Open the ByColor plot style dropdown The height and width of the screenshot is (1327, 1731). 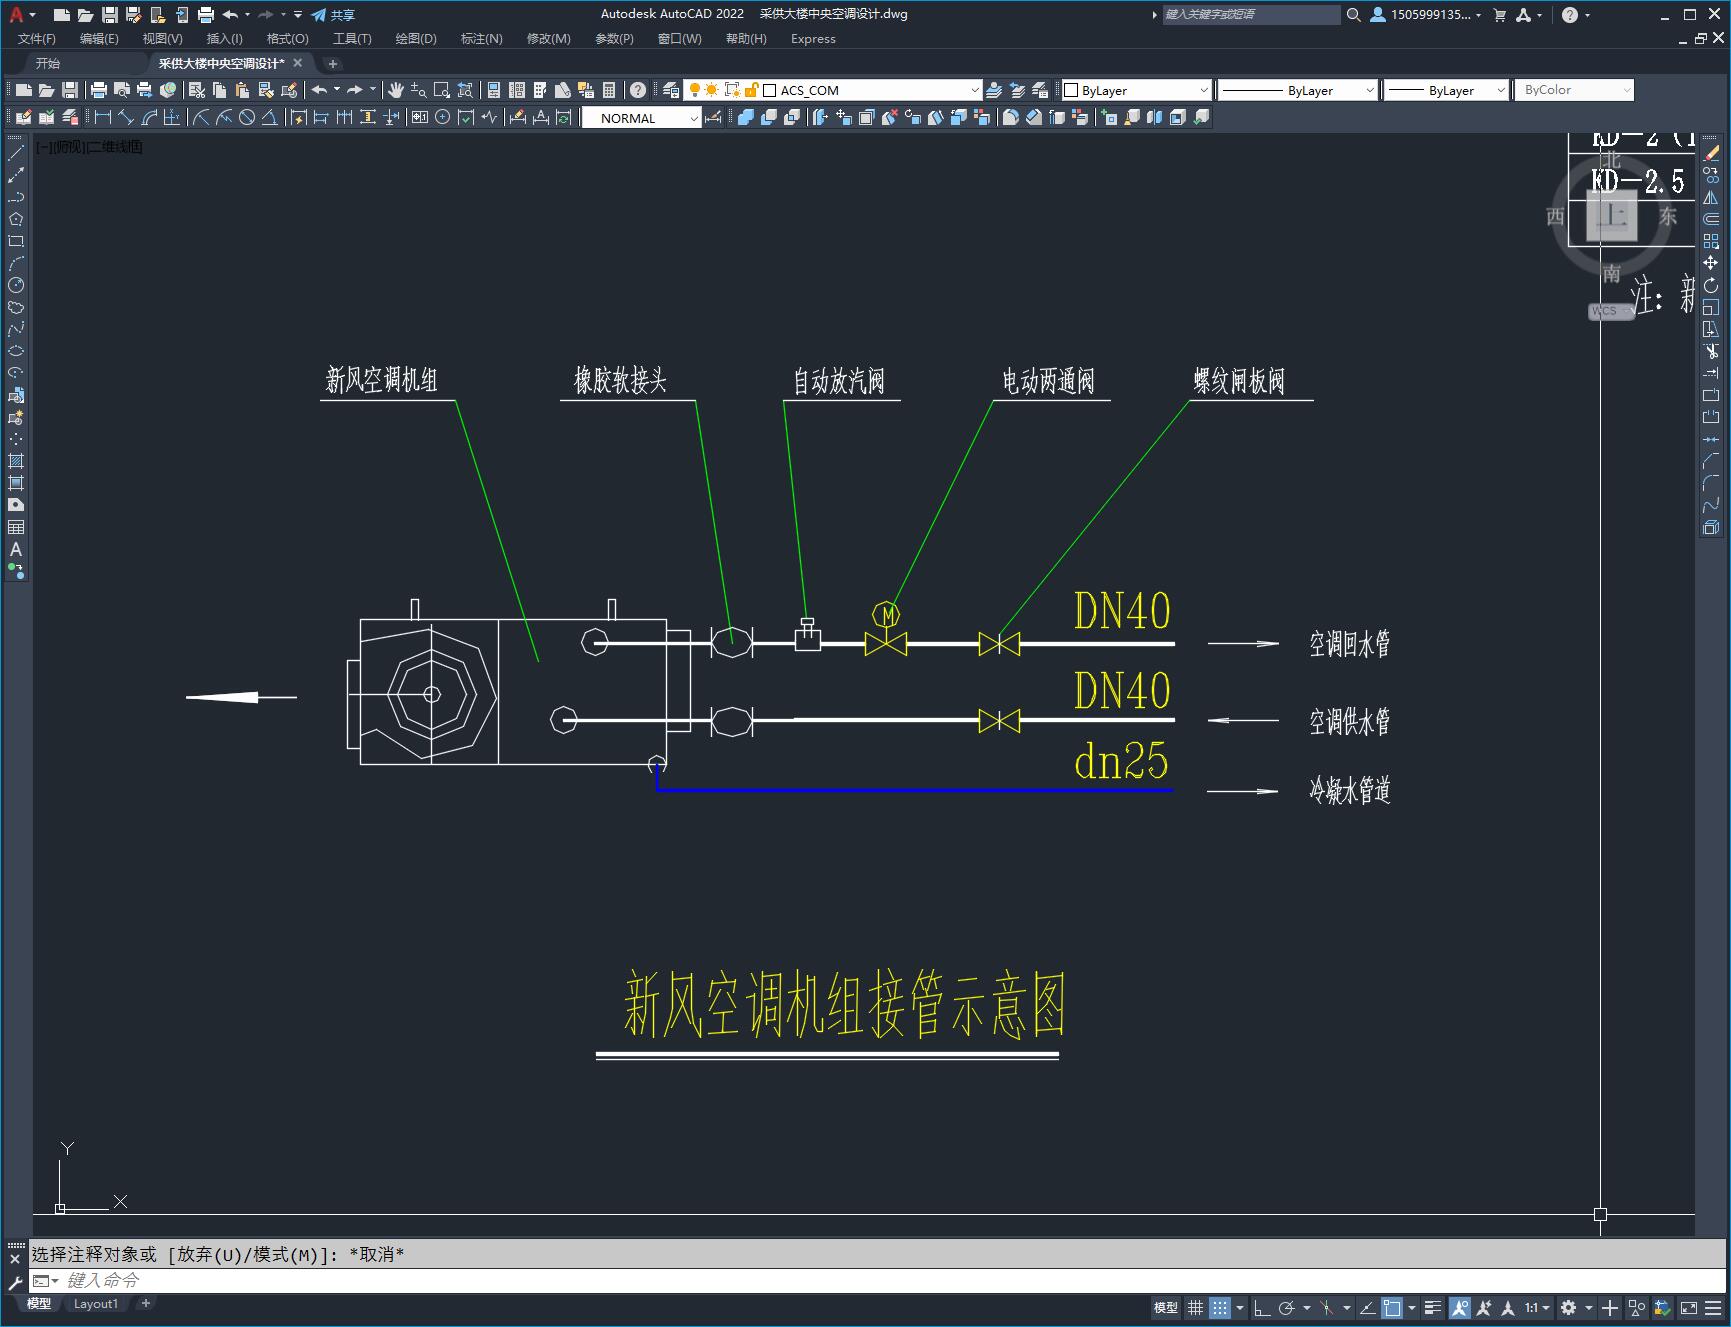(1574, 90)
